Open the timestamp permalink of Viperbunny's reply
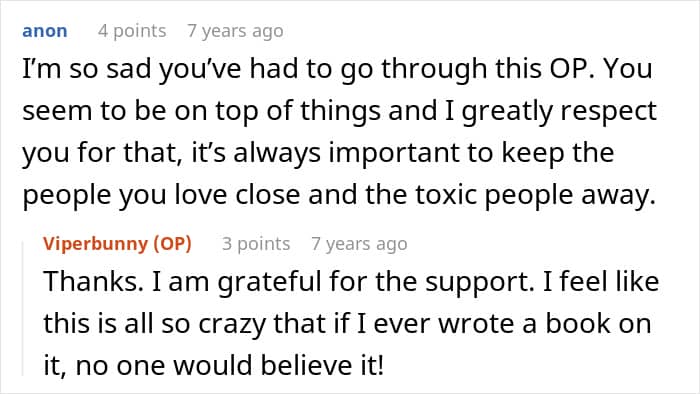This screenshot has height=394, width=700. 359,244
